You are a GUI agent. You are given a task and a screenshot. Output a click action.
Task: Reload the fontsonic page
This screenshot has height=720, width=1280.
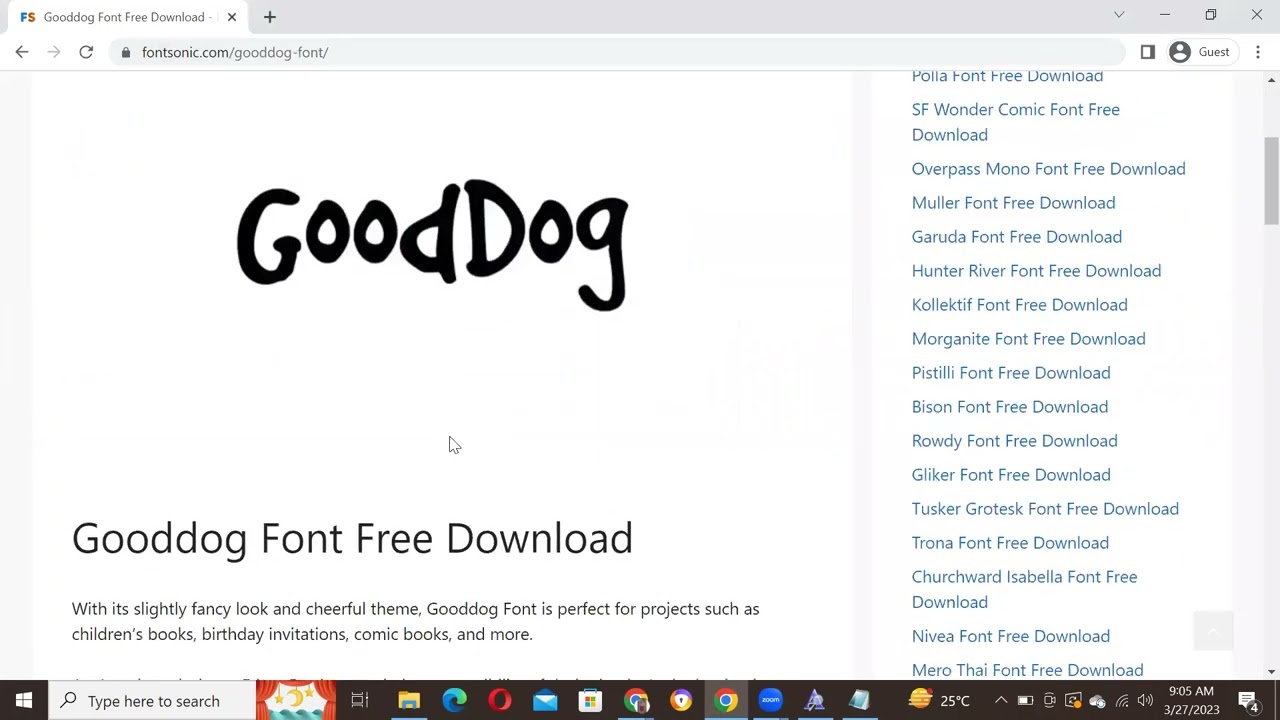pos(86,52)
